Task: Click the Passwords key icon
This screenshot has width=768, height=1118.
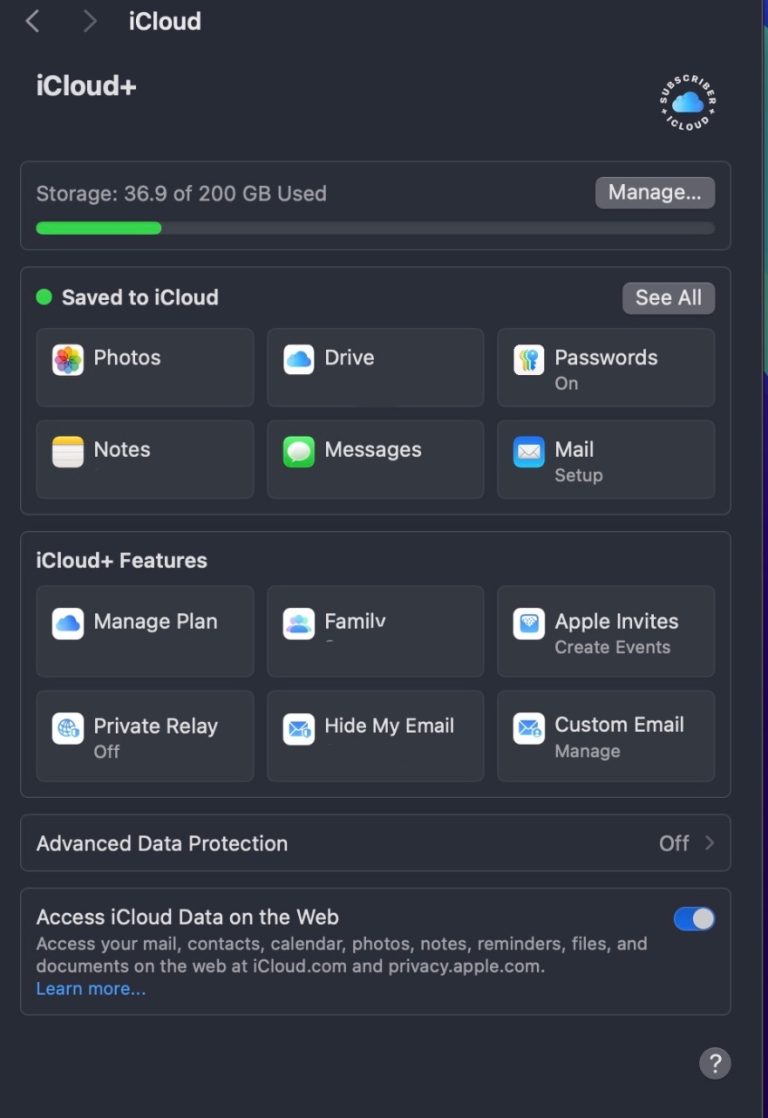Action: tap(529, 360)
